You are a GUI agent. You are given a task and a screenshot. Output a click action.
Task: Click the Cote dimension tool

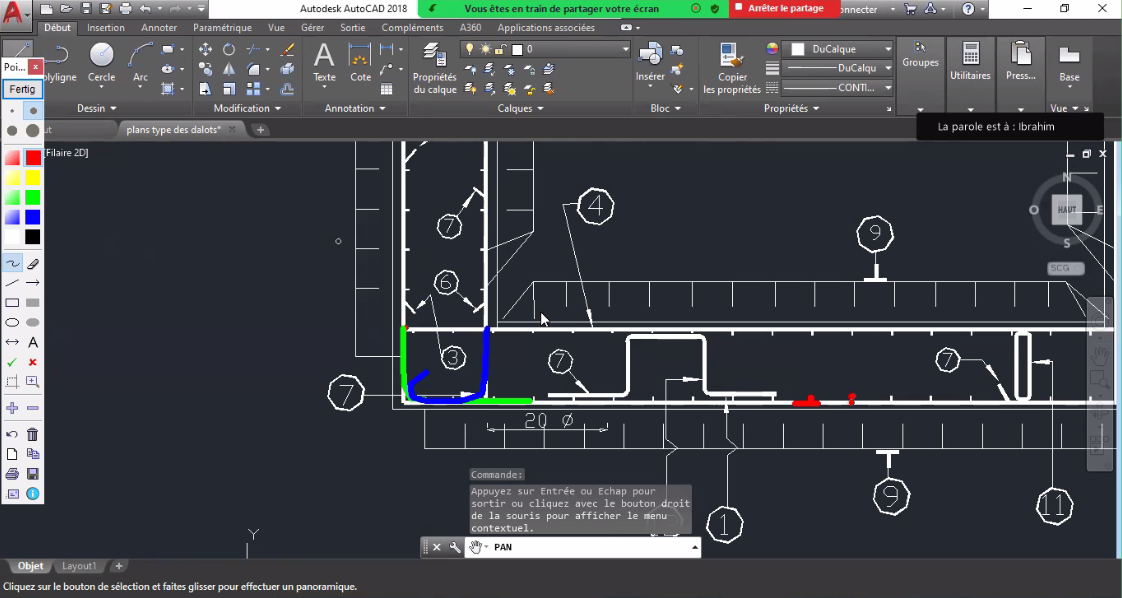coord(360,62)
